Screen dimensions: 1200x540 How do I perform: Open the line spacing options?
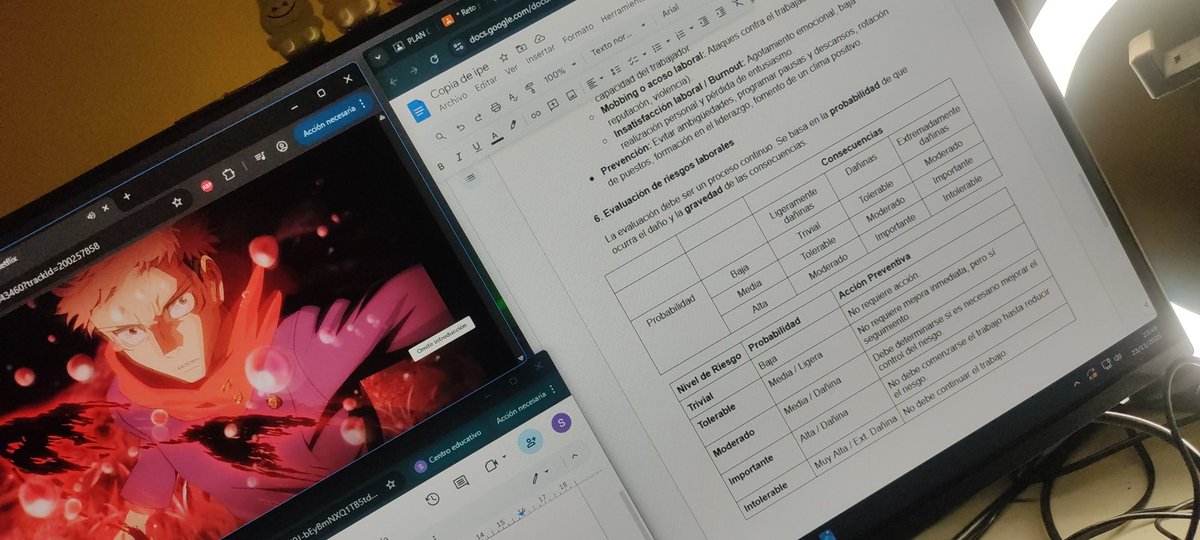(x=615, y=70)
